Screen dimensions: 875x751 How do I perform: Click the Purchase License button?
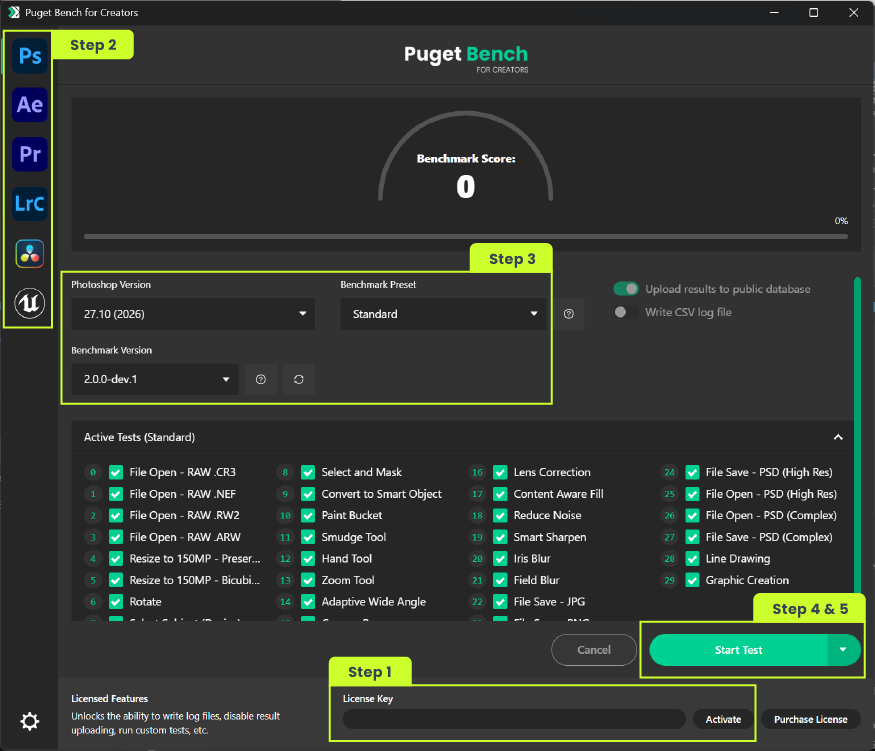(x=810, y=720)
